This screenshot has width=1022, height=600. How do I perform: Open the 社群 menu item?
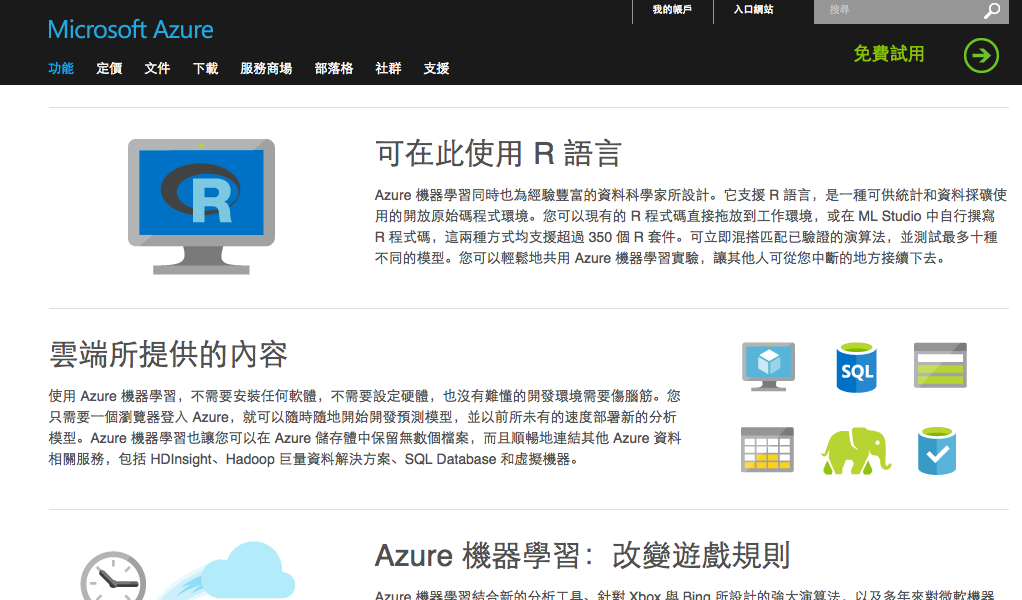388,68
